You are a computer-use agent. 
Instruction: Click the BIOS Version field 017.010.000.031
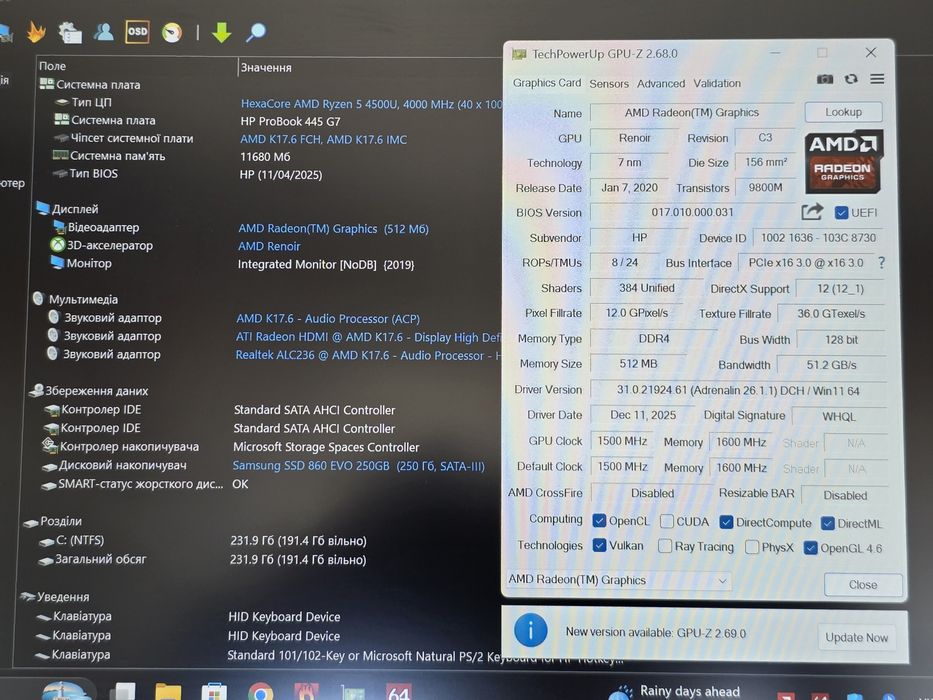[x=692, y=212]
